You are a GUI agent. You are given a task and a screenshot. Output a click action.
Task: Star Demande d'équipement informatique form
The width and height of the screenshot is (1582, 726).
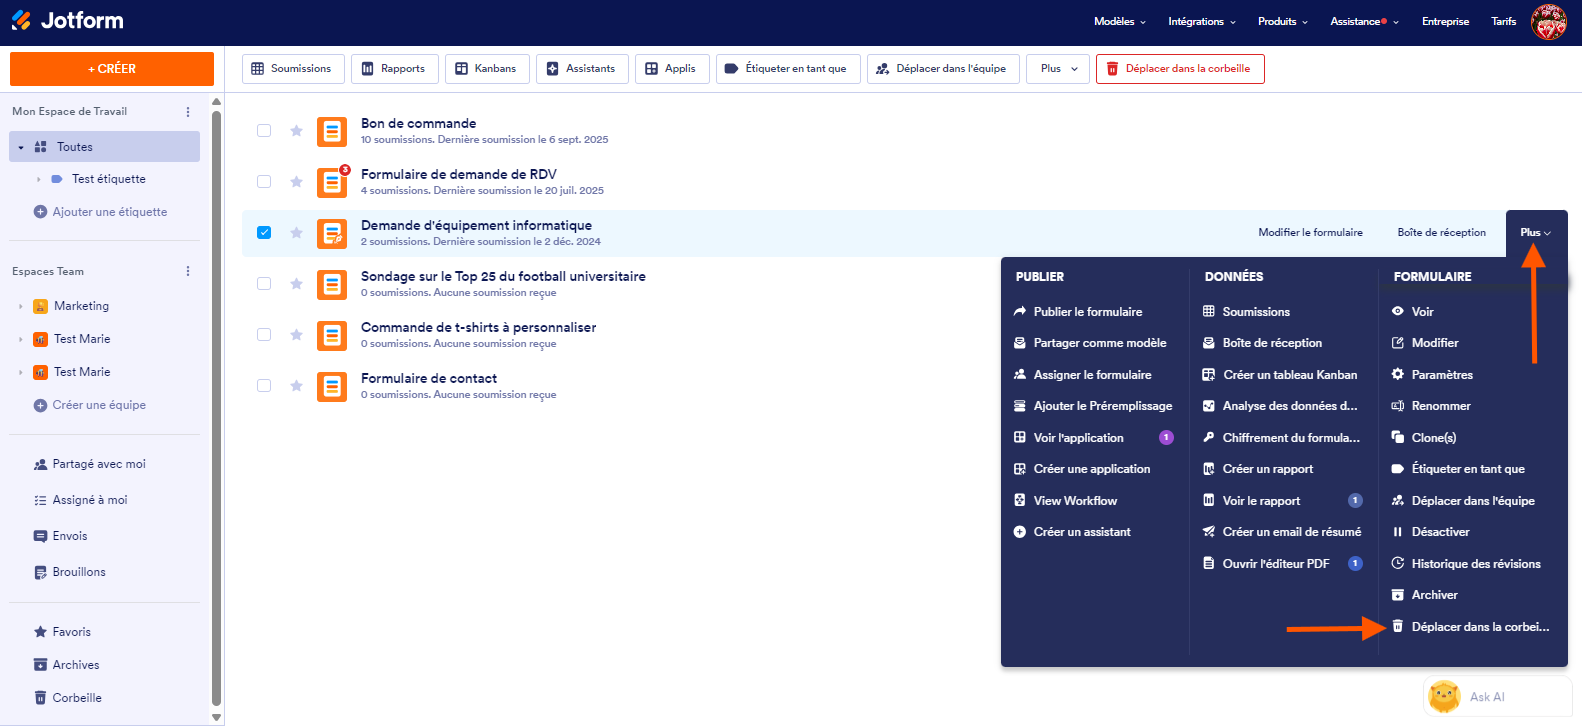[x=296, y=232]
